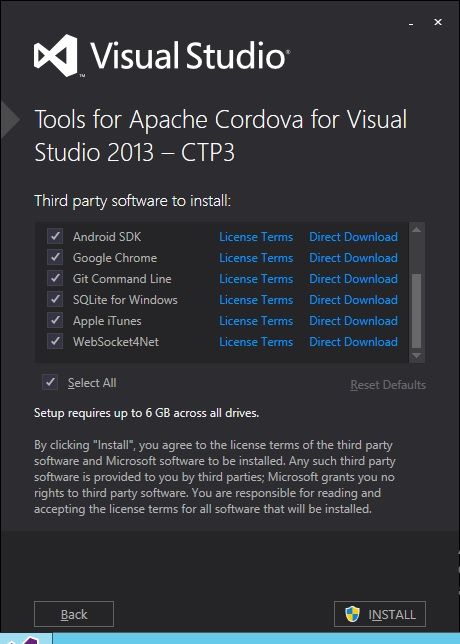Open License Terms for Android SDK

coord(256,237)
